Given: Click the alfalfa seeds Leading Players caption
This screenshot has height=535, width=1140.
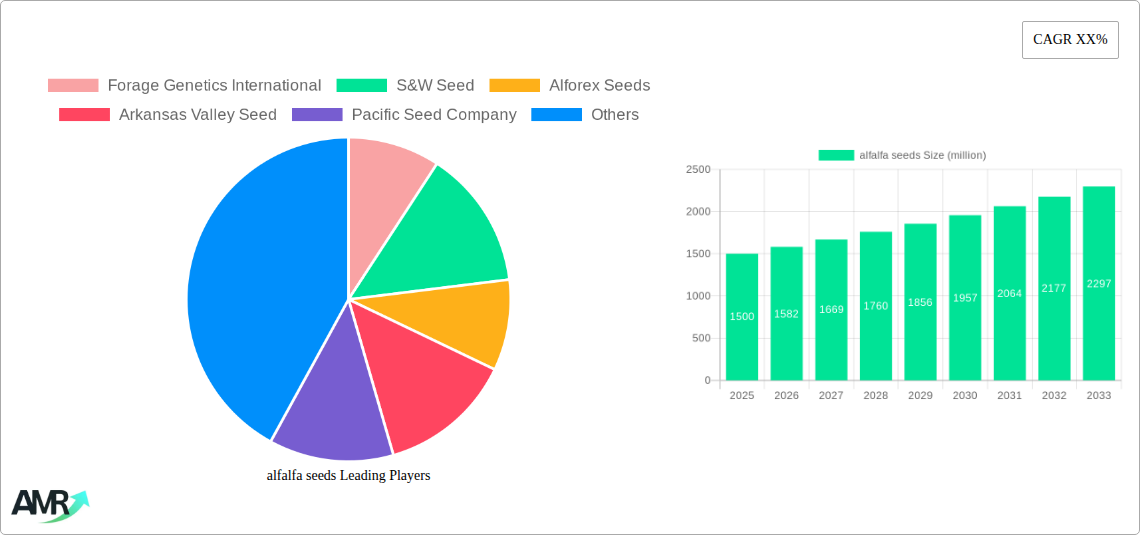Looking at the screenshot, I should [x=348, y=476].
